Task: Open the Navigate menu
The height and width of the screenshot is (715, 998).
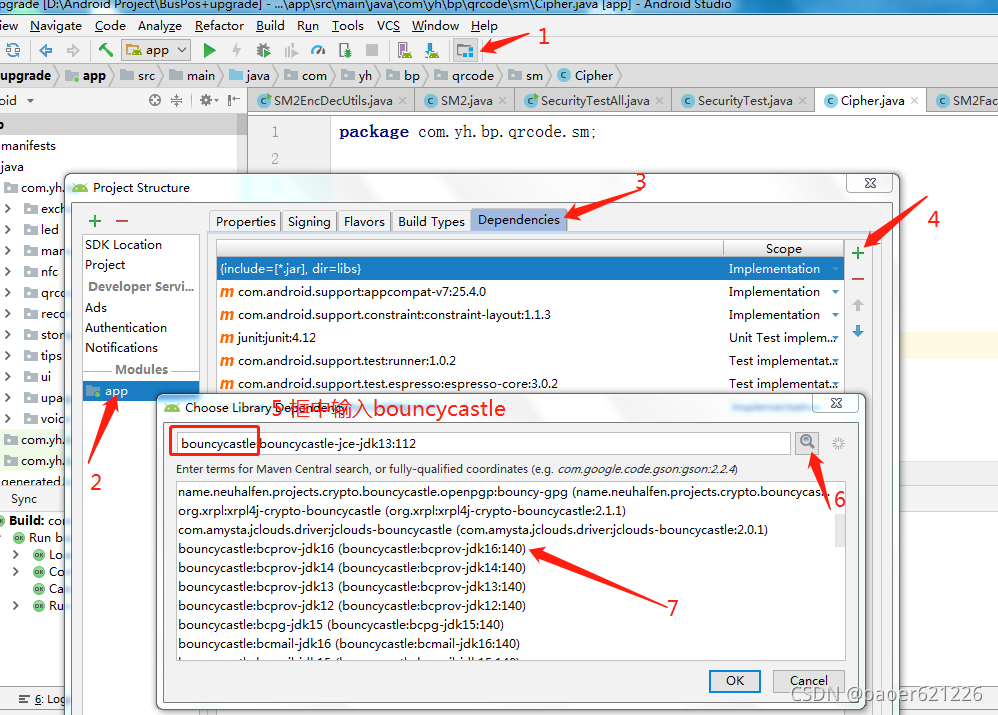Action: coord(56,25)
